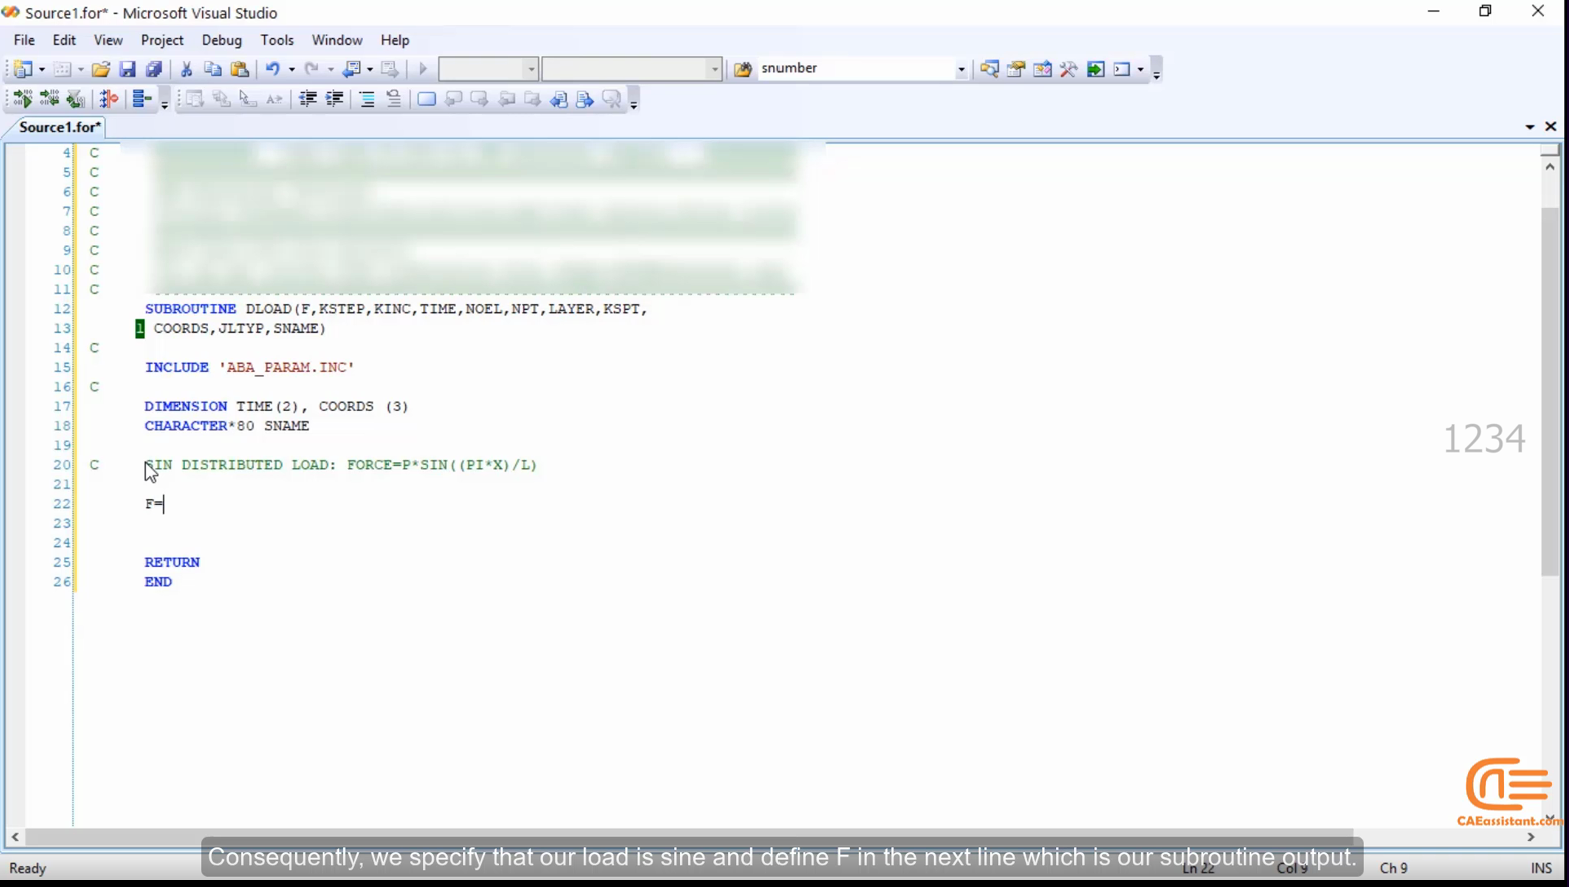Click the Paste clipboard icon
1569x887 pixels.
tap(240, 69)
